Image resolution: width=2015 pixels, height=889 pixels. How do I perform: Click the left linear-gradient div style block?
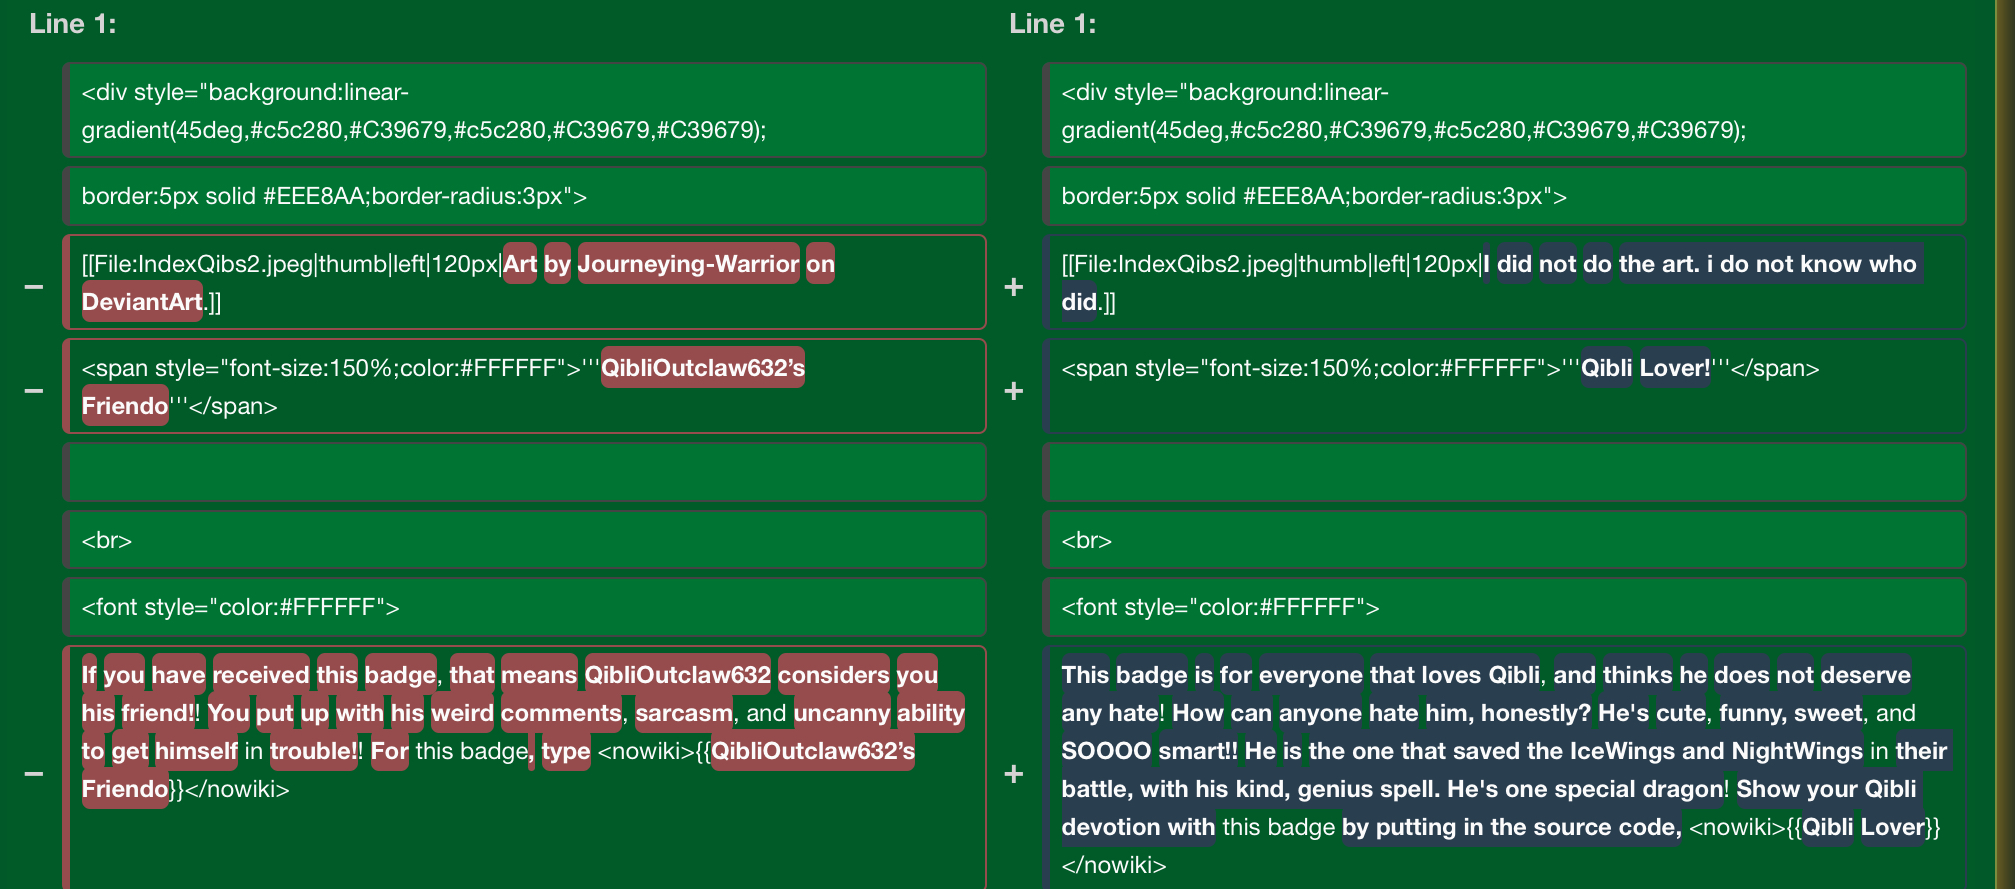click(525, 111)
